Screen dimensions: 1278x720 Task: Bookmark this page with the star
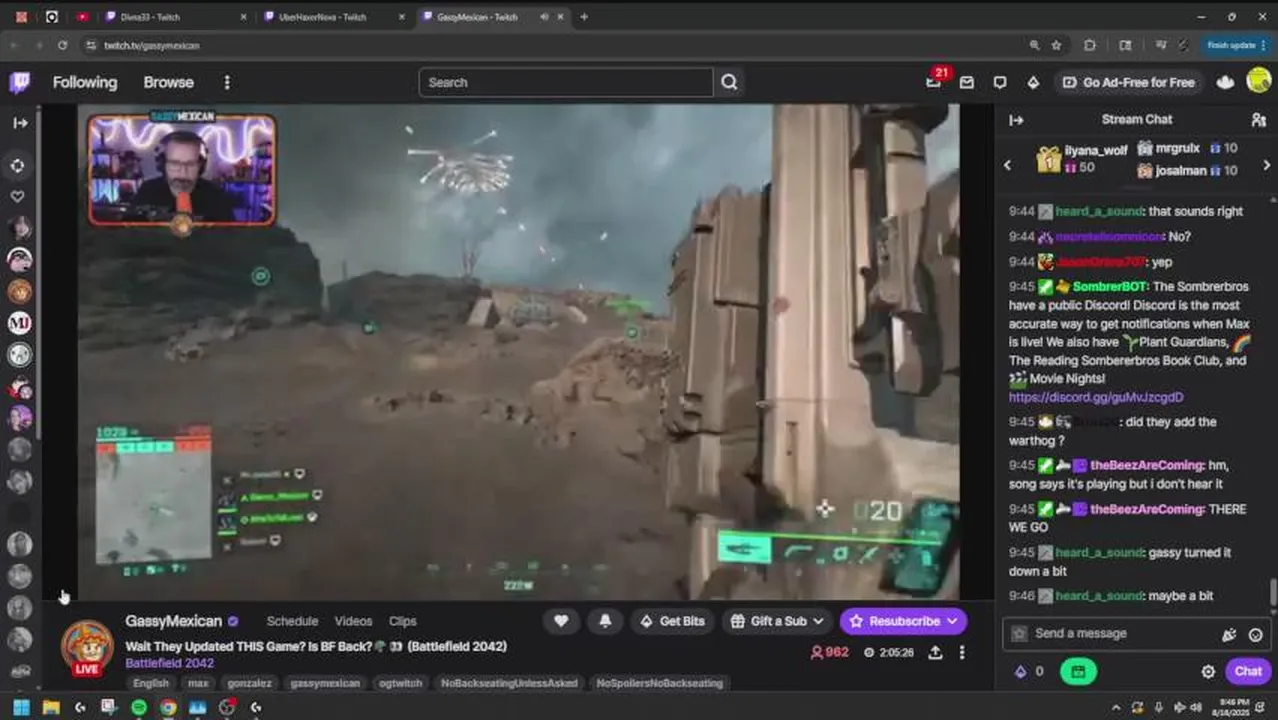[x=1056, y=45]
